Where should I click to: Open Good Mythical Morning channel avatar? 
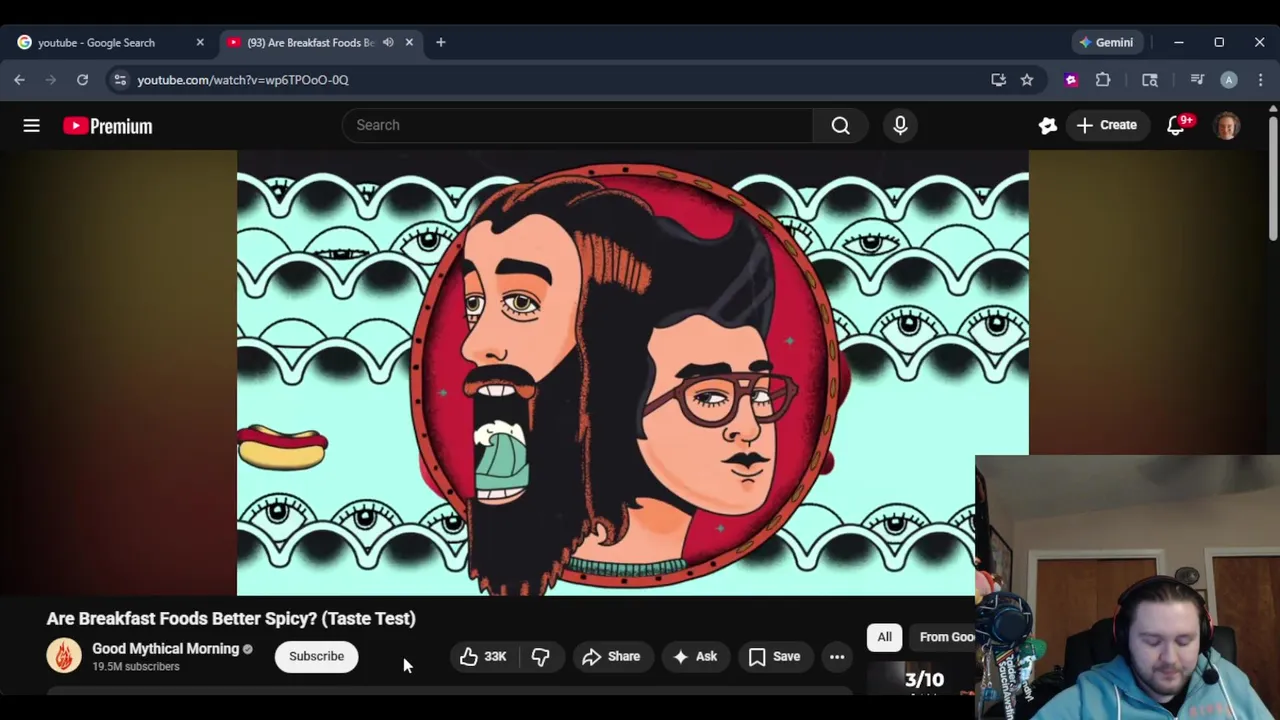[x=64, y=656]
